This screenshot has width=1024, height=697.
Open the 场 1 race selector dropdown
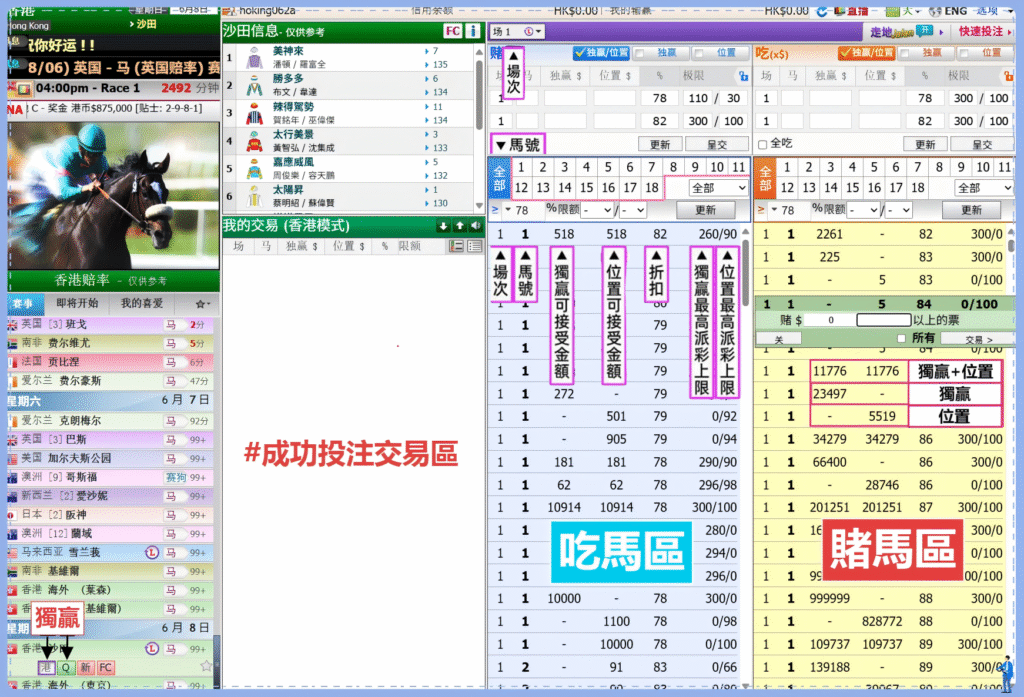click(x=516, y=31)
